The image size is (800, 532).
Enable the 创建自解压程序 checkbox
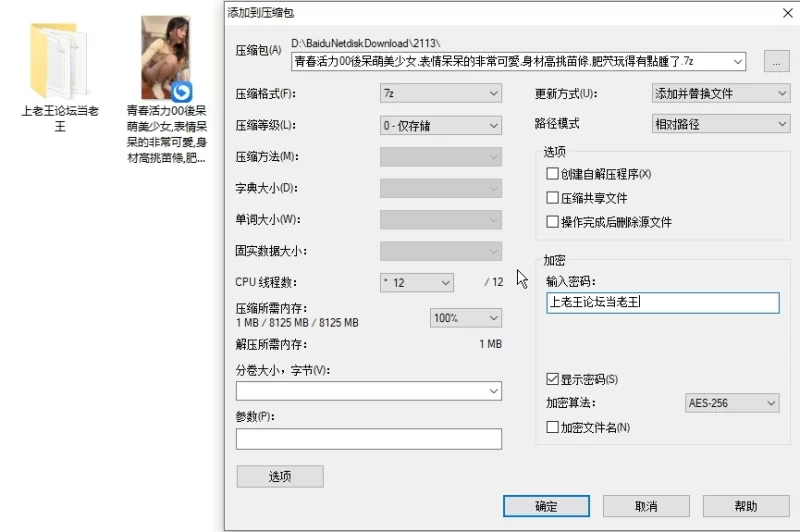[552, 174]
